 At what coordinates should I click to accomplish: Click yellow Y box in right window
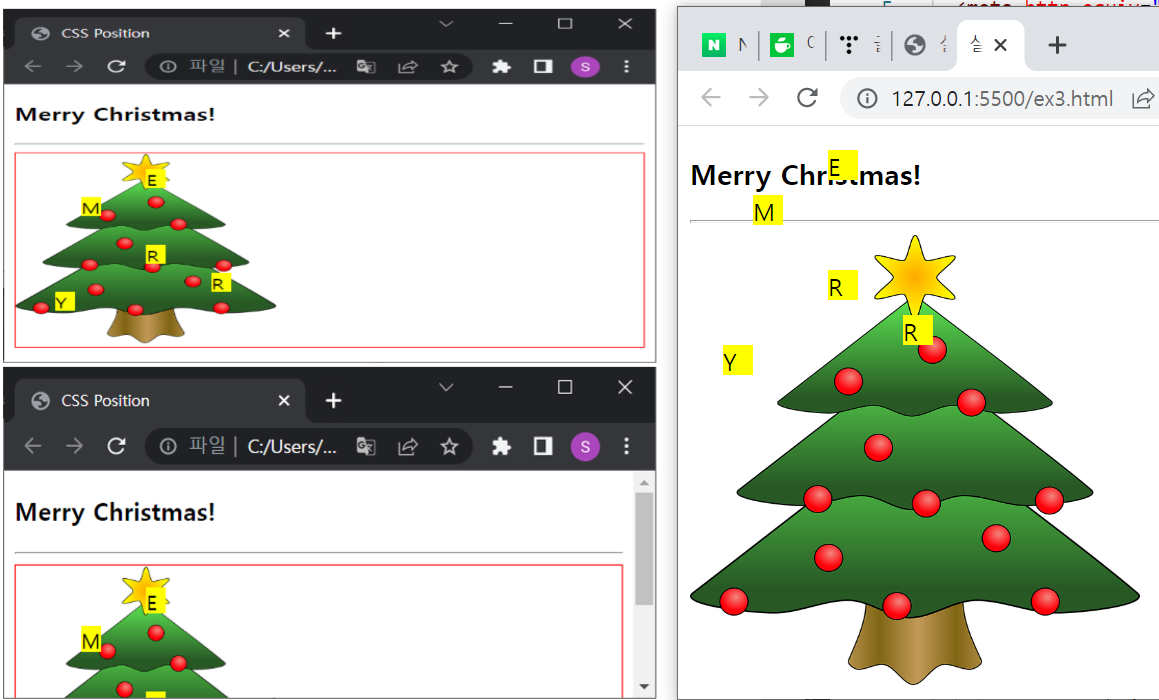(738, 360)
